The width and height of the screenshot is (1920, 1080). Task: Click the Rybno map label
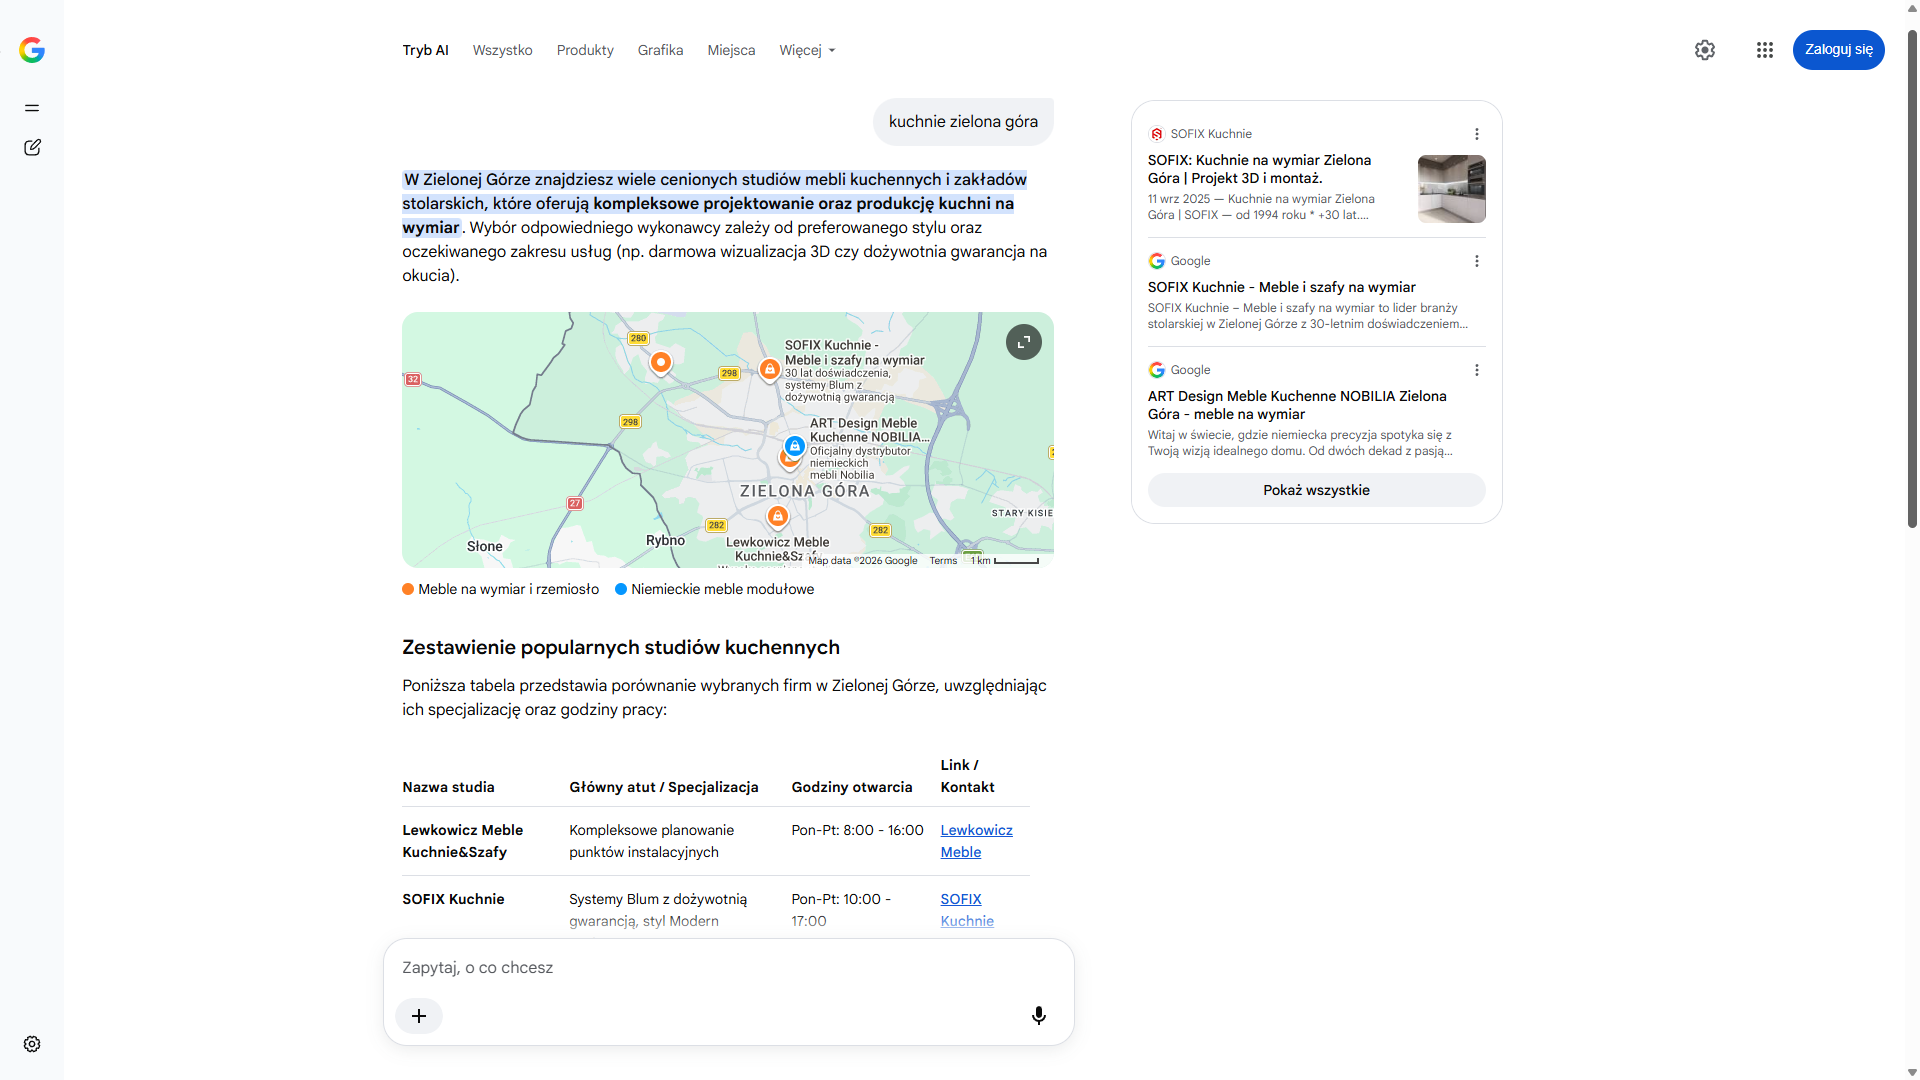pos(665,540)
